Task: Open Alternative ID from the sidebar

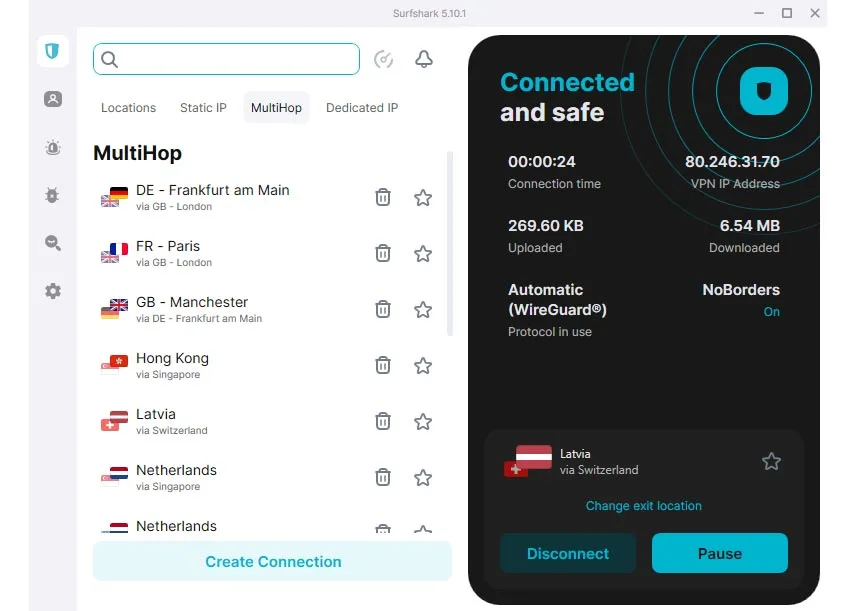Action: 52,99
